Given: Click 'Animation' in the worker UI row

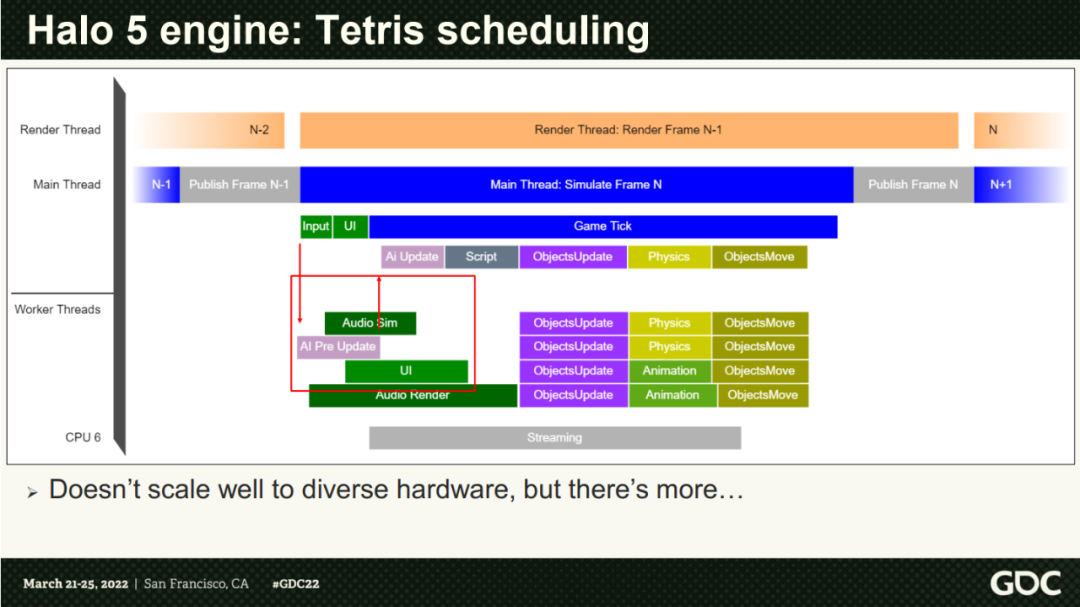Looking at the screenshot, I should point(669,371).
